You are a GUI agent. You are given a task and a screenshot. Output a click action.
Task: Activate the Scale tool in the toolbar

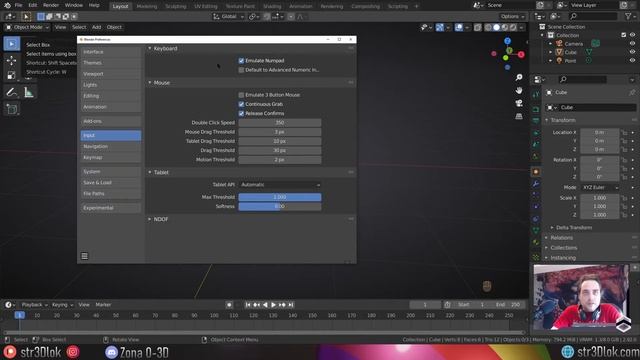pos(12,76)
